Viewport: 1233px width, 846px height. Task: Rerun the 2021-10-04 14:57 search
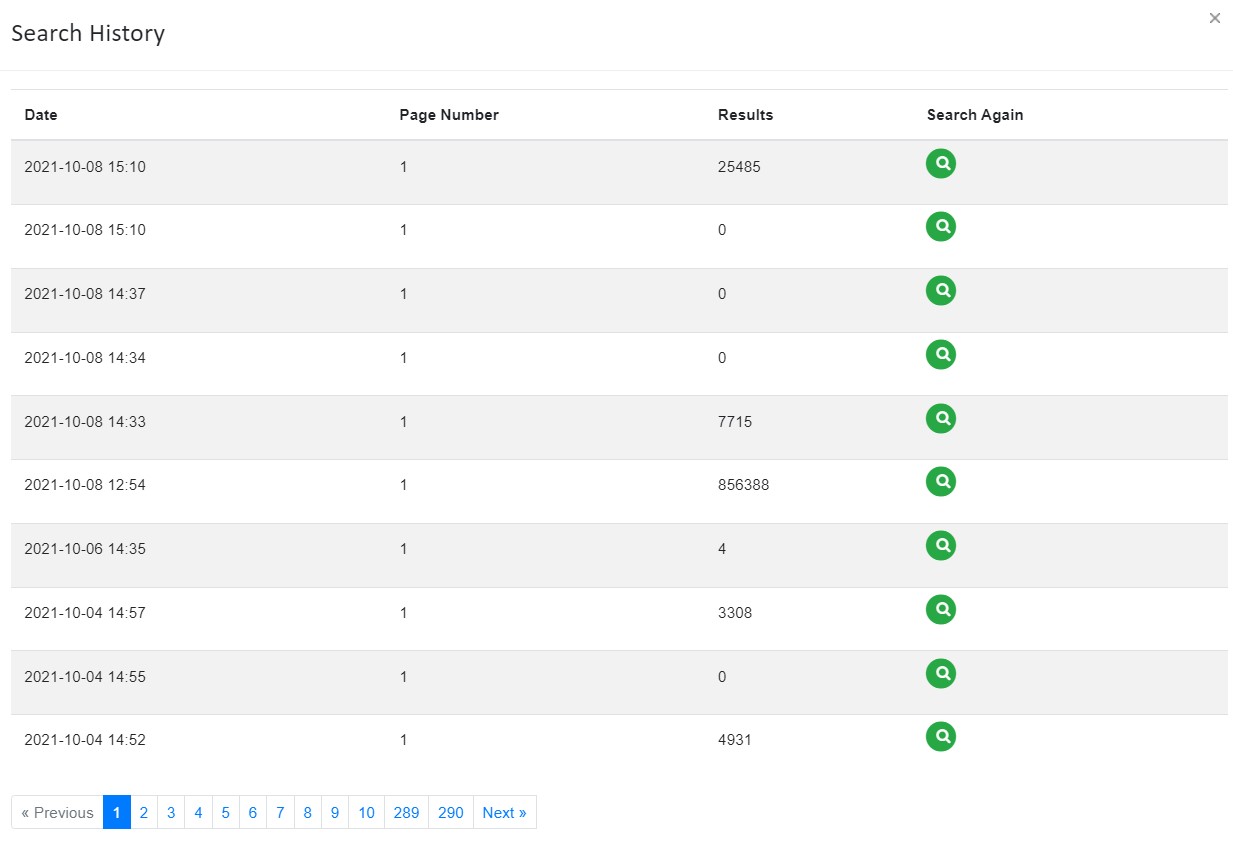point(941,609)
